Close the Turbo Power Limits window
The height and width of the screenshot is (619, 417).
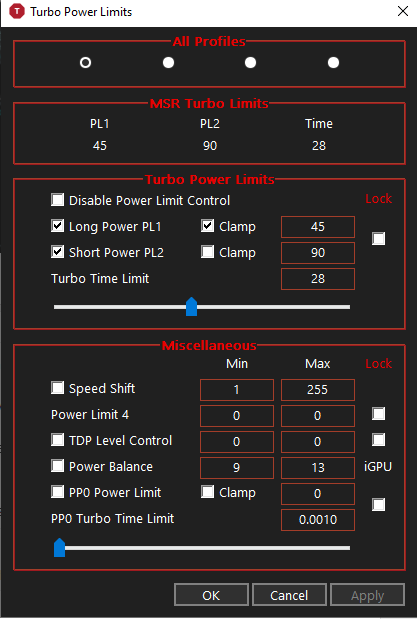403,11
